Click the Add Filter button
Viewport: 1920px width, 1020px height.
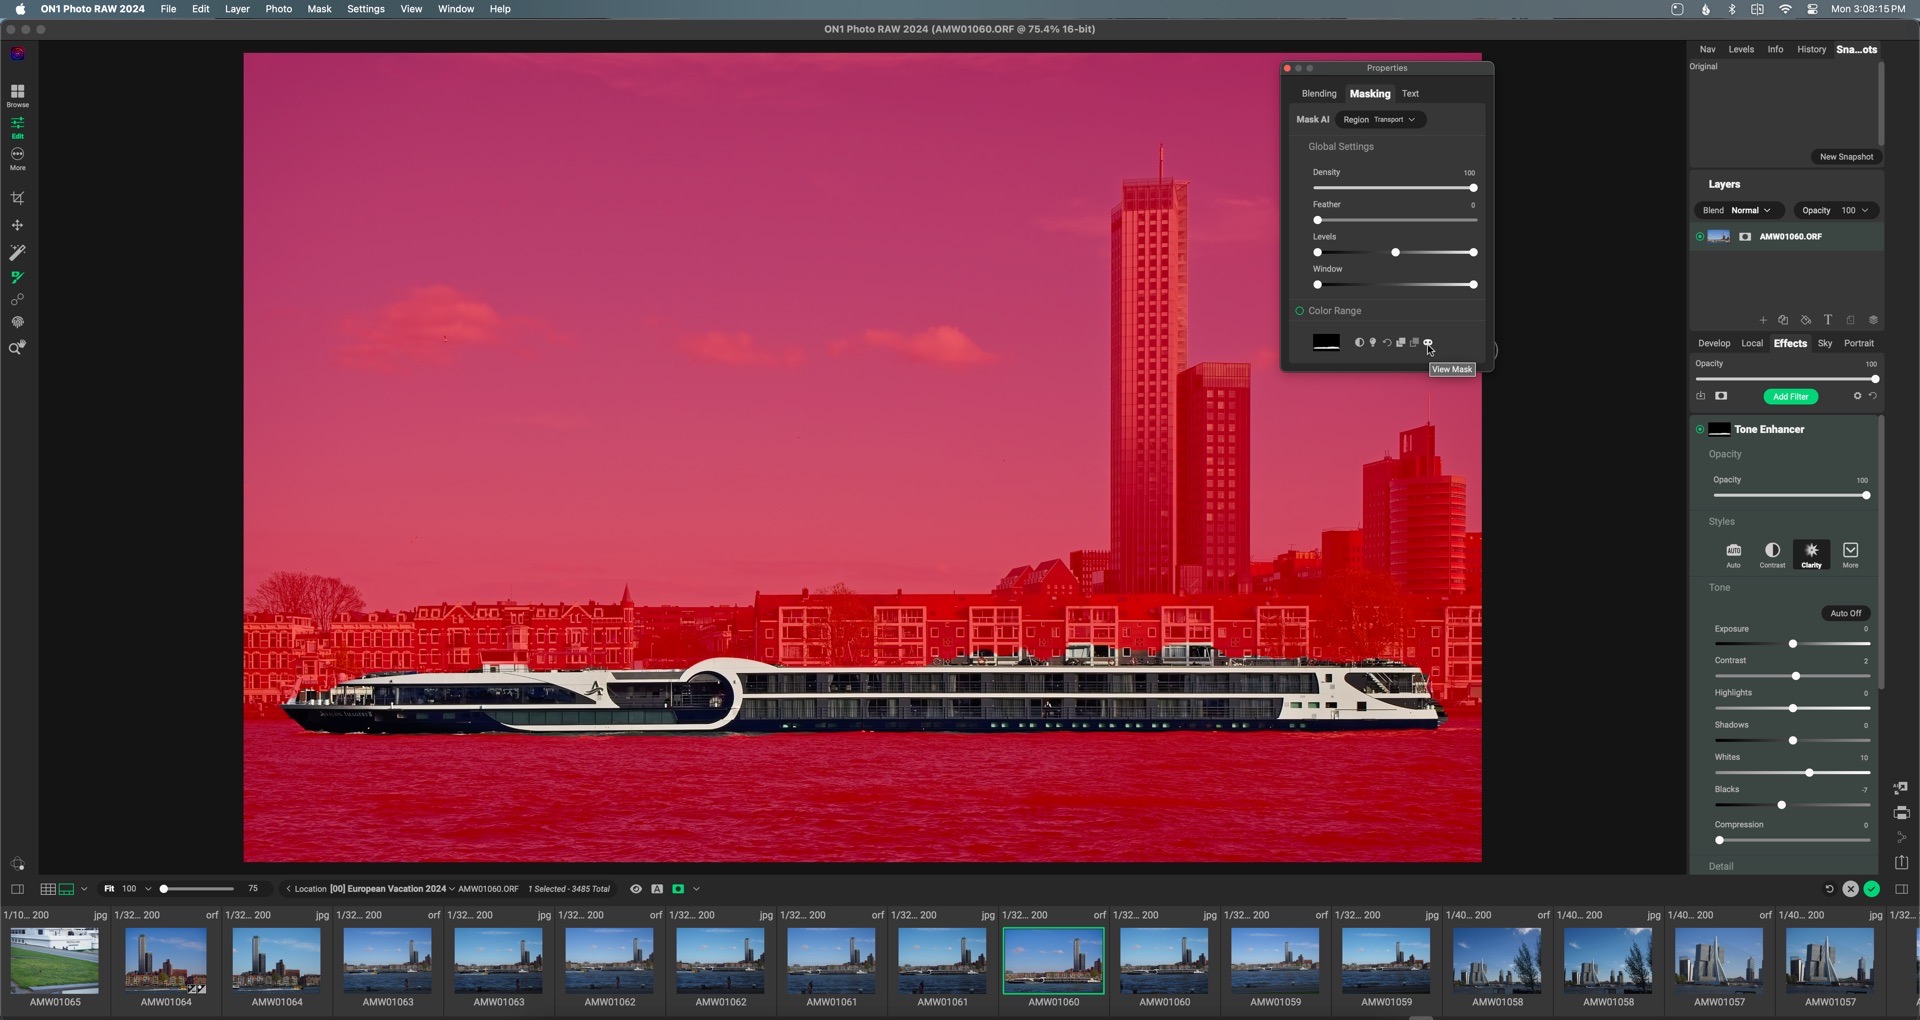coord(1790,397)
